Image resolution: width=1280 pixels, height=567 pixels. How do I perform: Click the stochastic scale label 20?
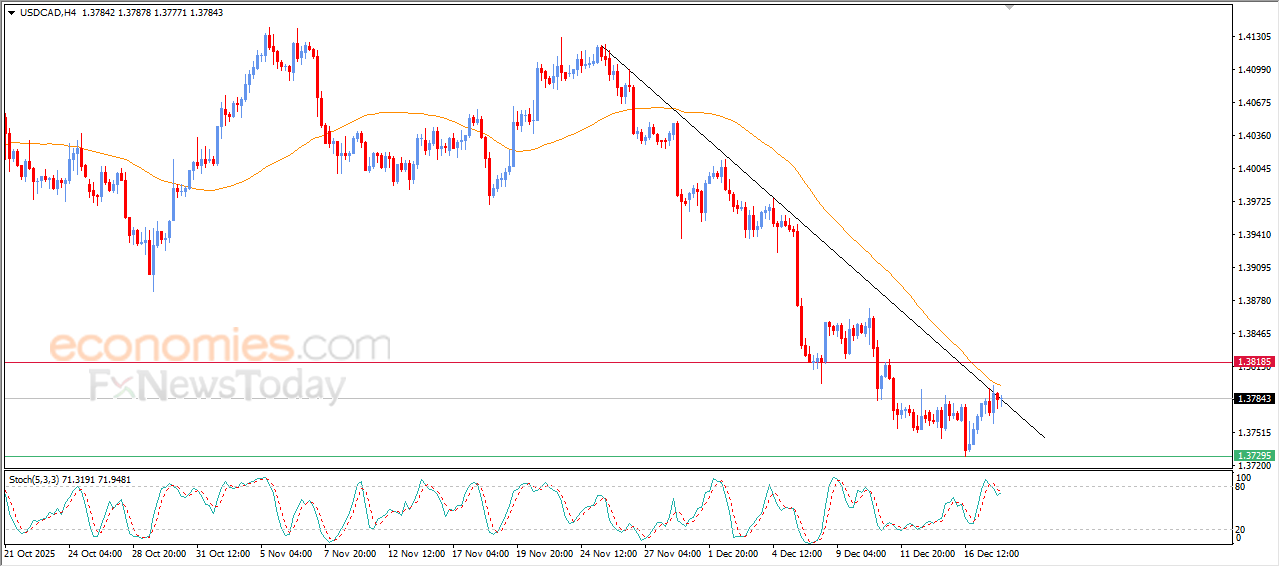point(1242,529)
